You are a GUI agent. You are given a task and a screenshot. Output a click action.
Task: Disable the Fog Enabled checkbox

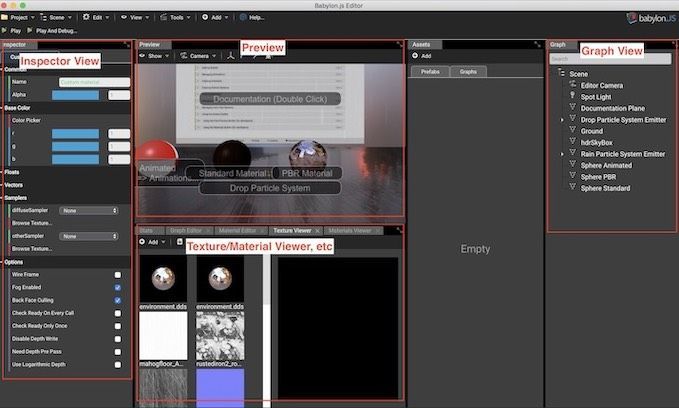tap(118, 288)
